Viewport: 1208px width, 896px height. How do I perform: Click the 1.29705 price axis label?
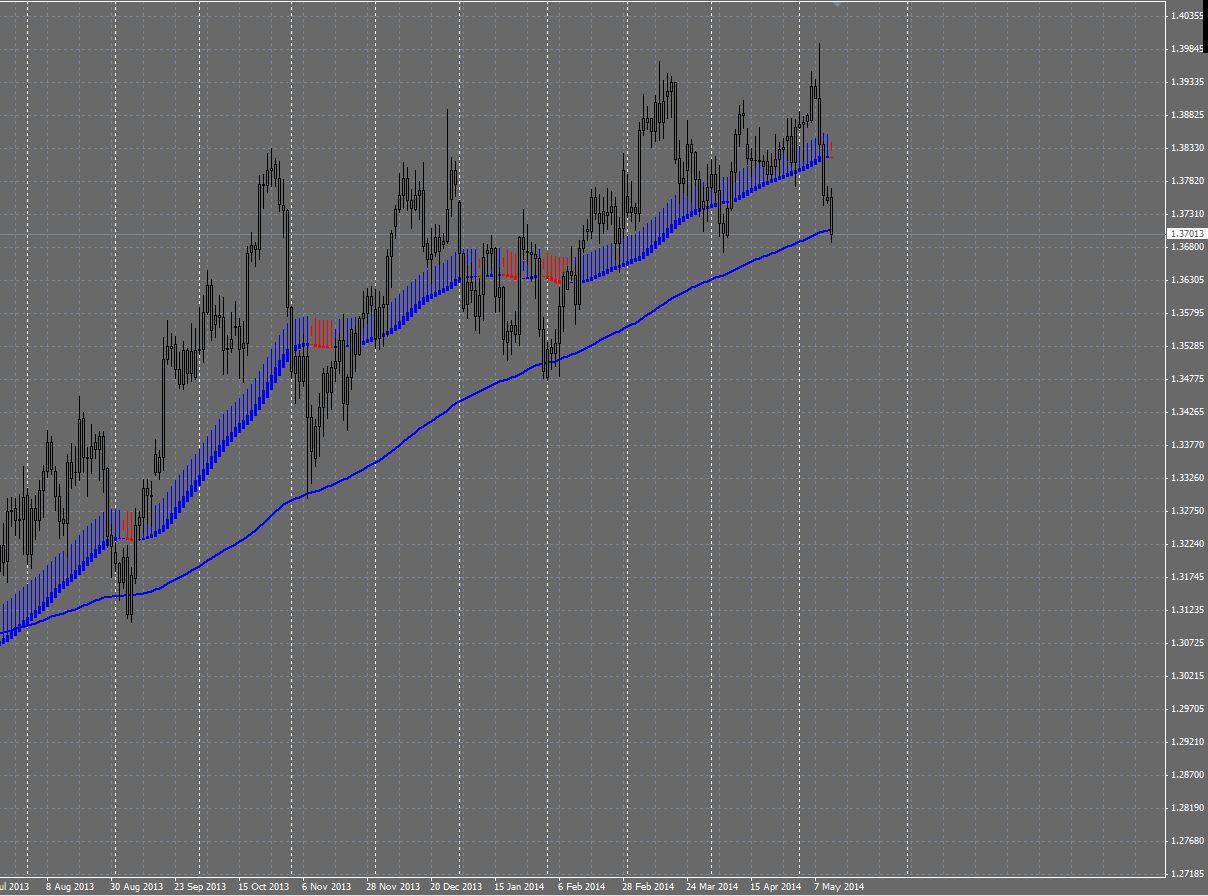pos(1188,709)
